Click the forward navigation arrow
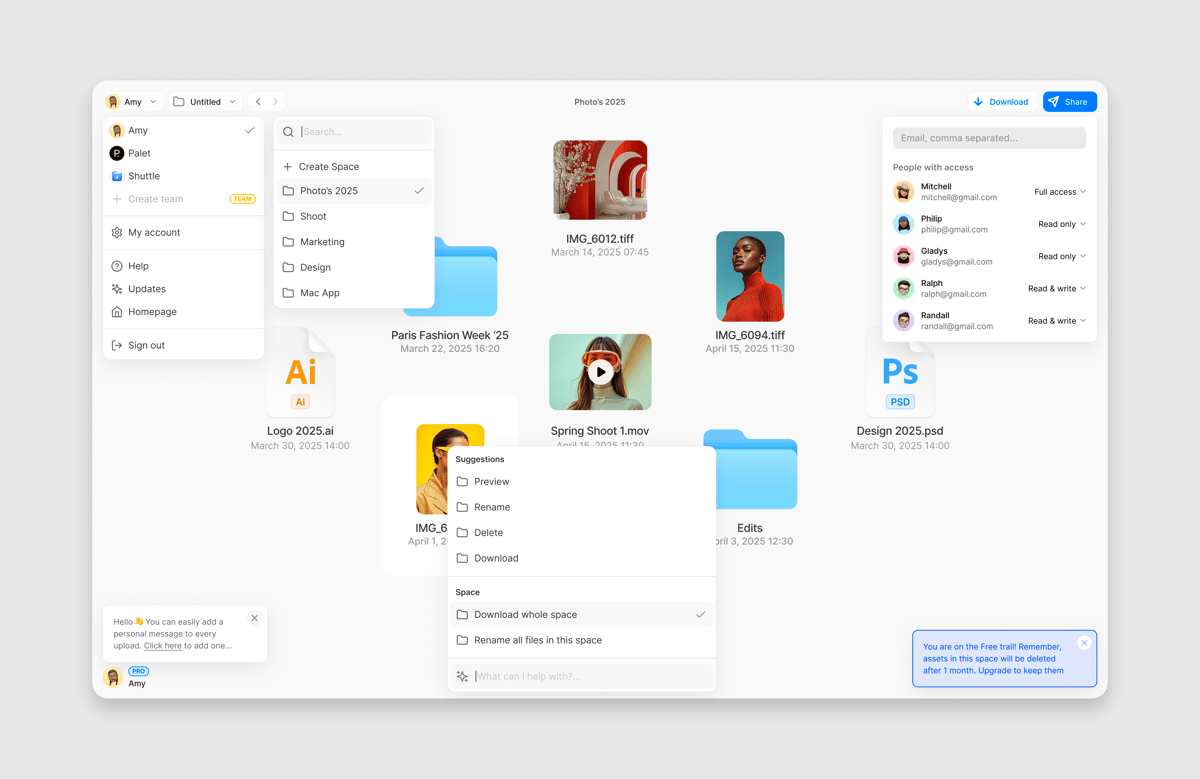1200x779 pixels. coord(276,102)
